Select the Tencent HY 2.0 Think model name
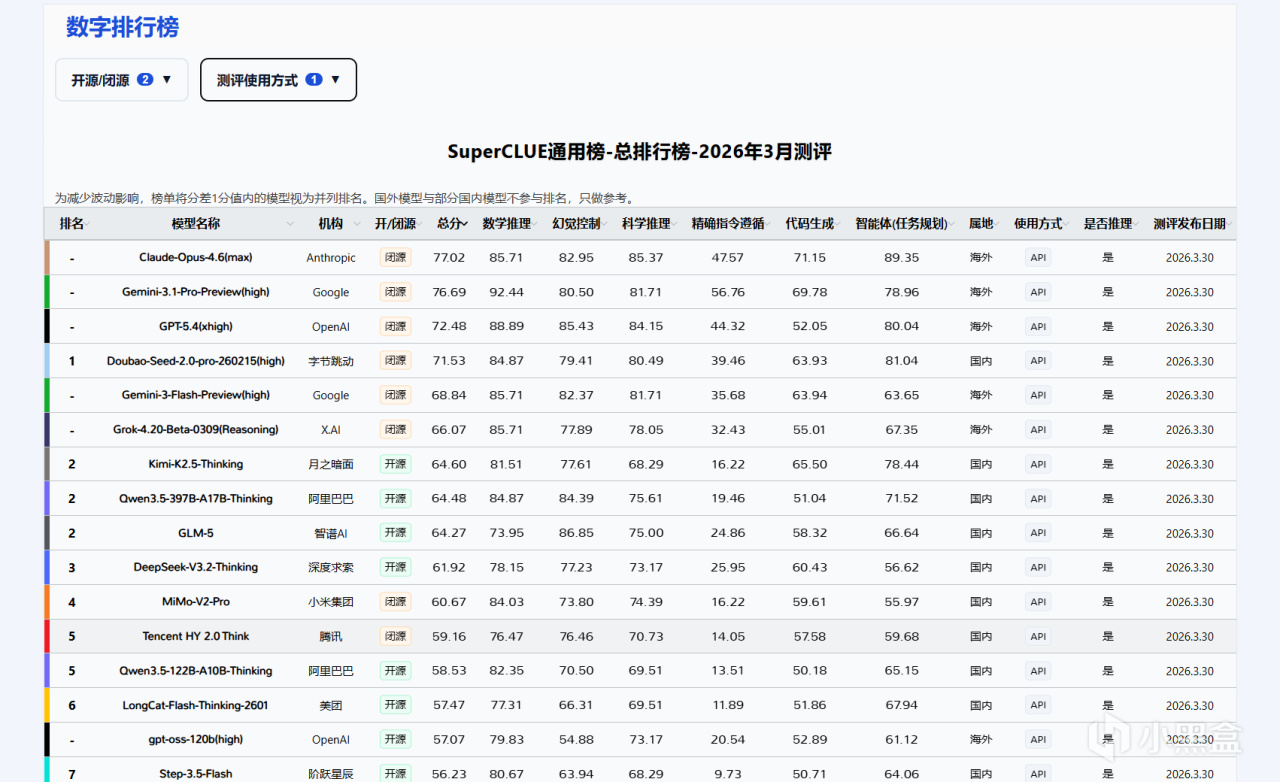This screenshot has width=1280, height=782. point(196,636)
